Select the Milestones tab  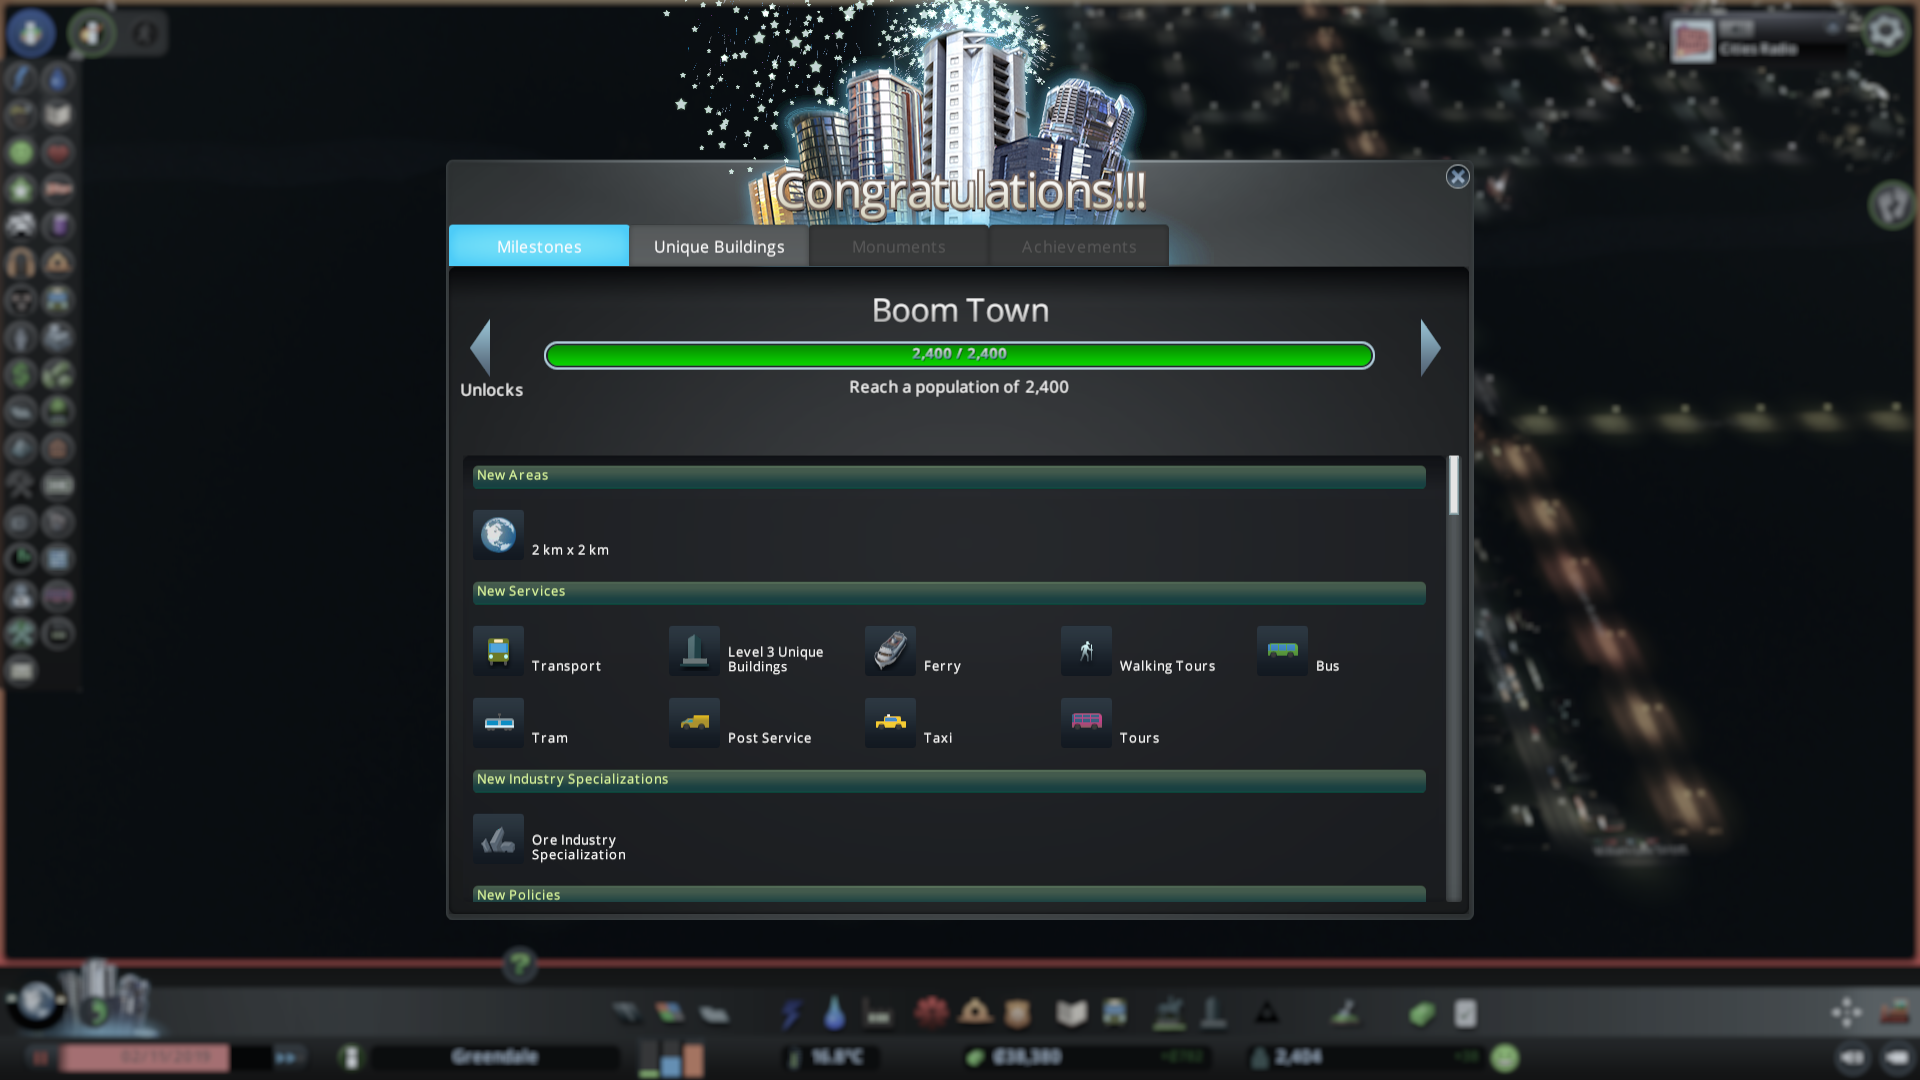coord(539,246)
